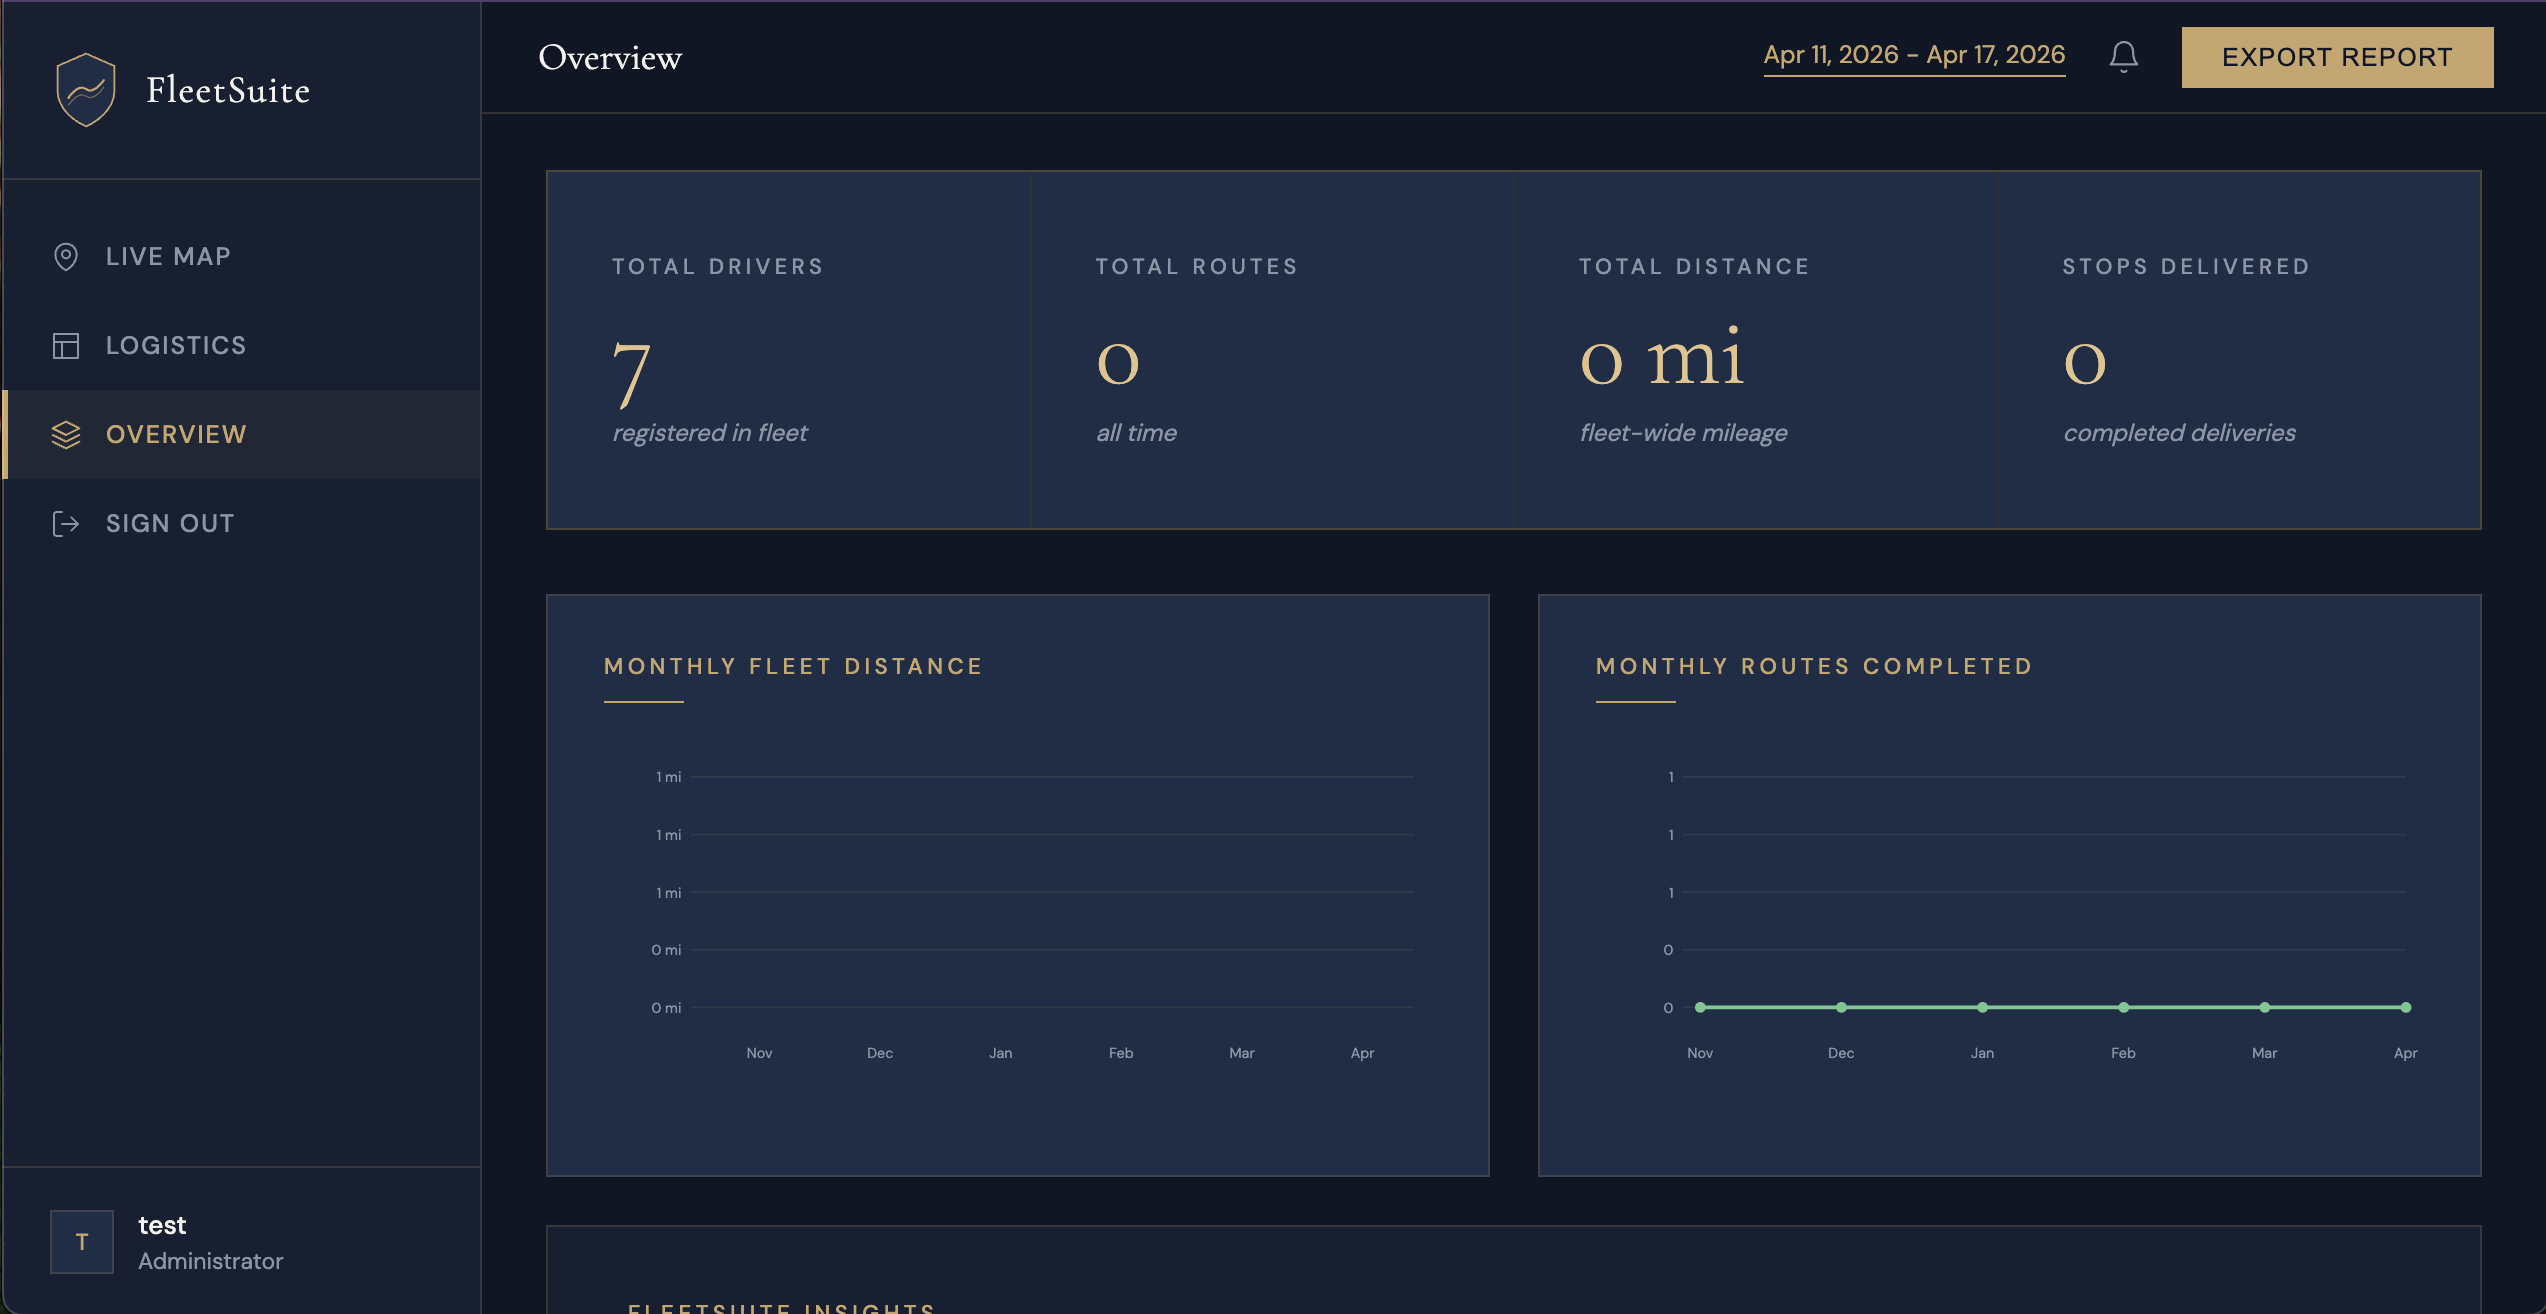Click the Logistics grid icon
This screenshot has height=1314, width=2546.
point(65,345)
